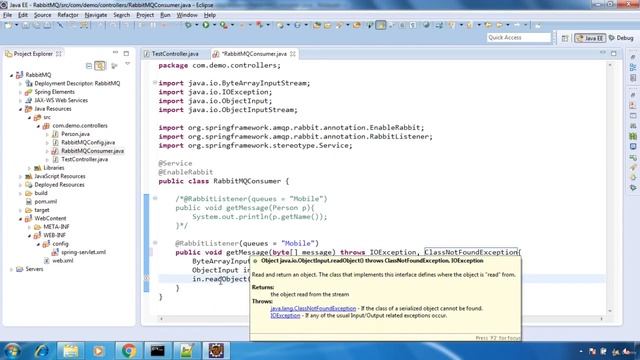Click java.lang.ClassNotFoundException link in tooltip
Screen dimensions: 640x360
pyautogui.click(x=313, y=309)
